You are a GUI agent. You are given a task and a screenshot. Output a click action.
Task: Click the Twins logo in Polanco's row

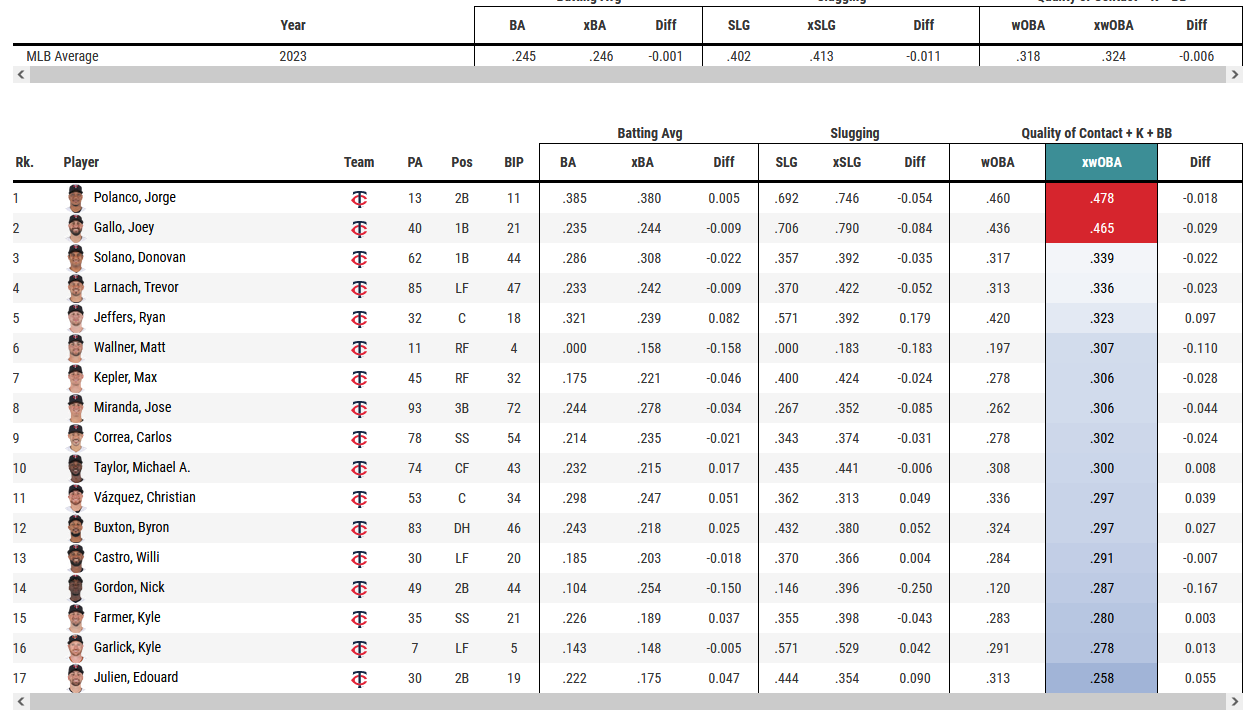click(x=359, y=199)
